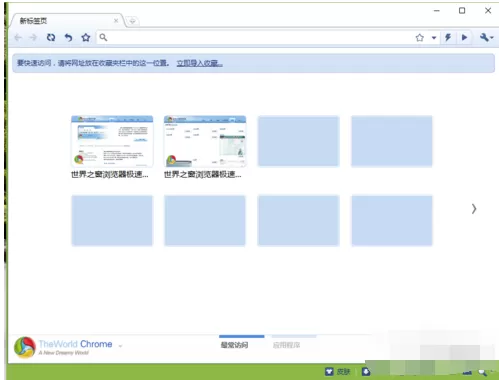Click the undo closed tab arrow icon
The width and height of the screenshot is (499, 380).
coord(68,37)
